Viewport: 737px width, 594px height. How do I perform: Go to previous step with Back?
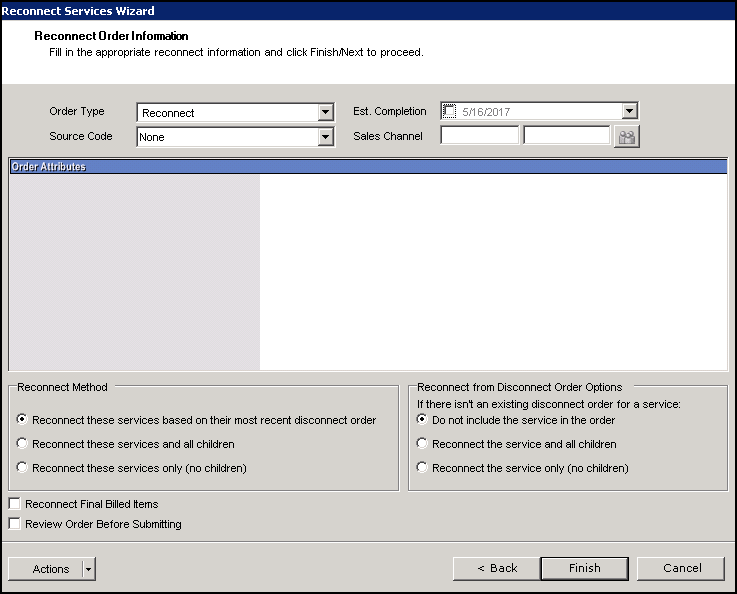coord(496,568)
